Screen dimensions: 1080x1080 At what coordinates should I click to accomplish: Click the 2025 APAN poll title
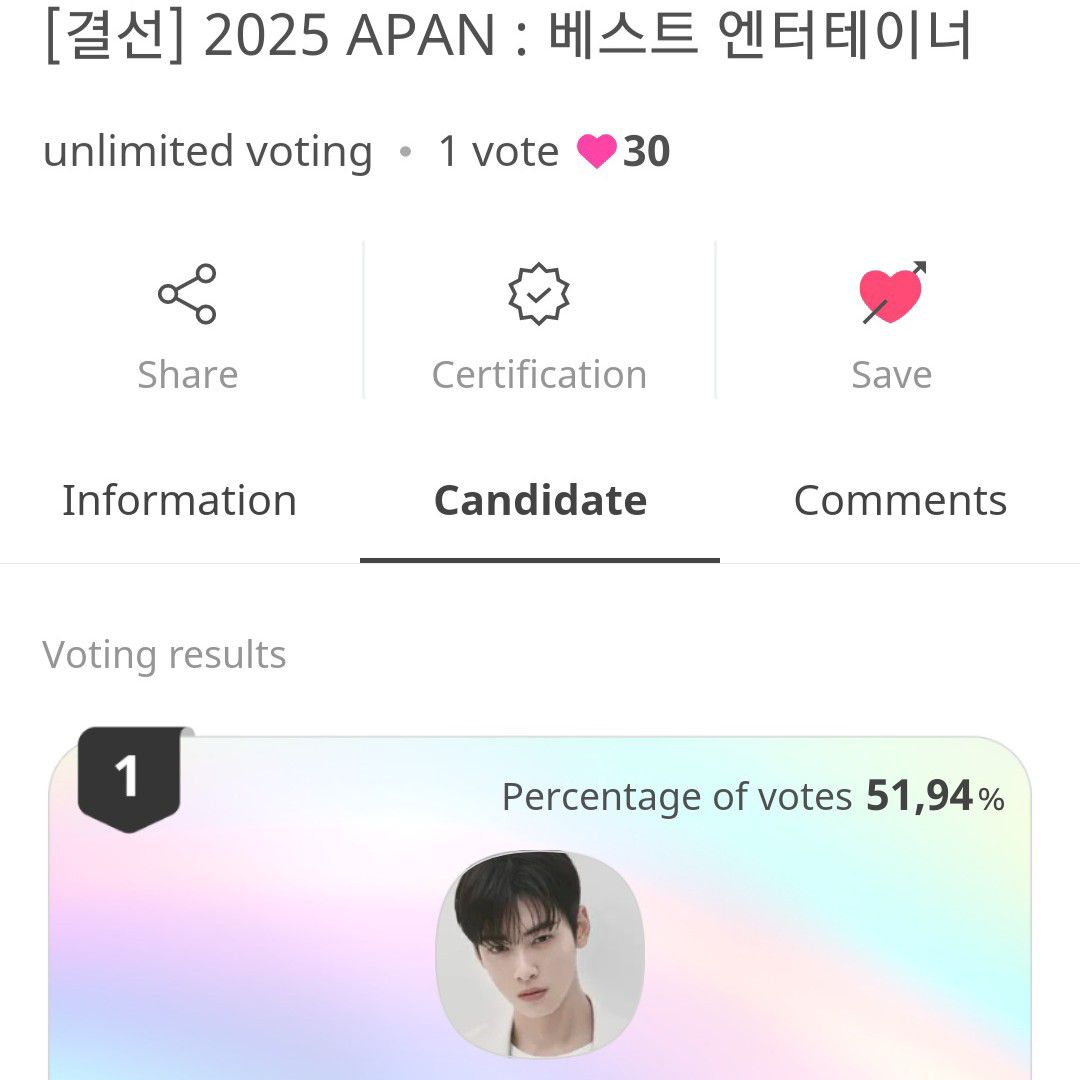[x=508, y=36]
